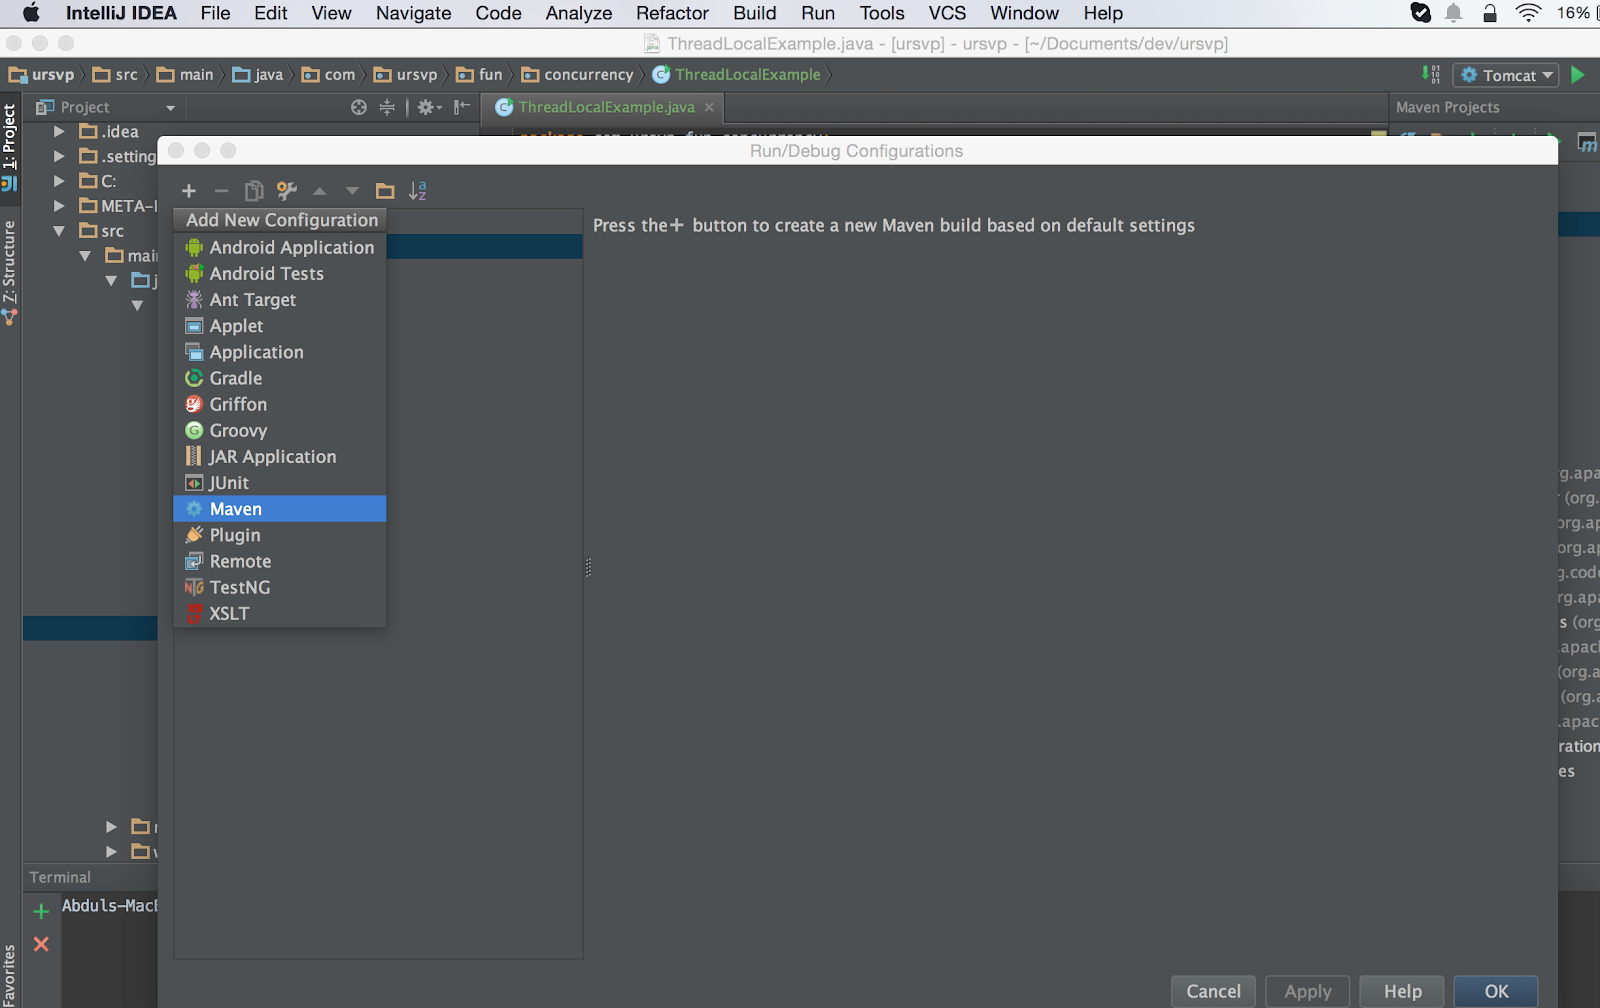Pick TestNG from the list
Viewport: 1600px width, 1008px height.
(280, 587)
